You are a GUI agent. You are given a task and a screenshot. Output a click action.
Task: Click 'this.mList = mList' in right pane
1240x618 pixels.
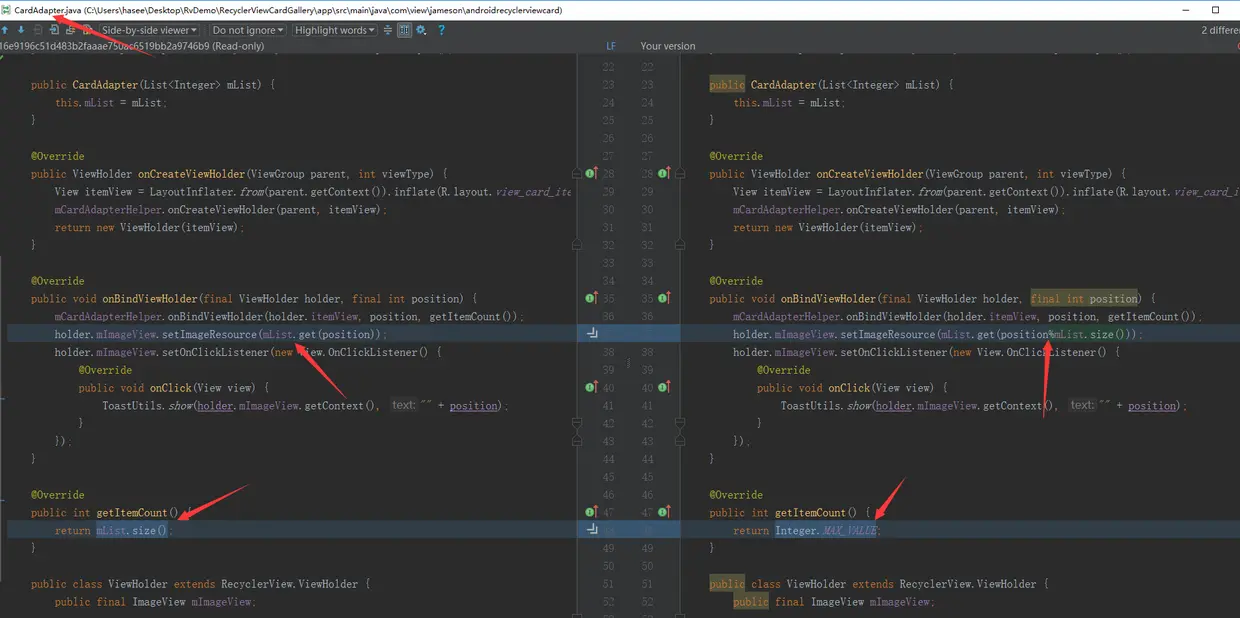pyautogui.click(x=788, y=102)
